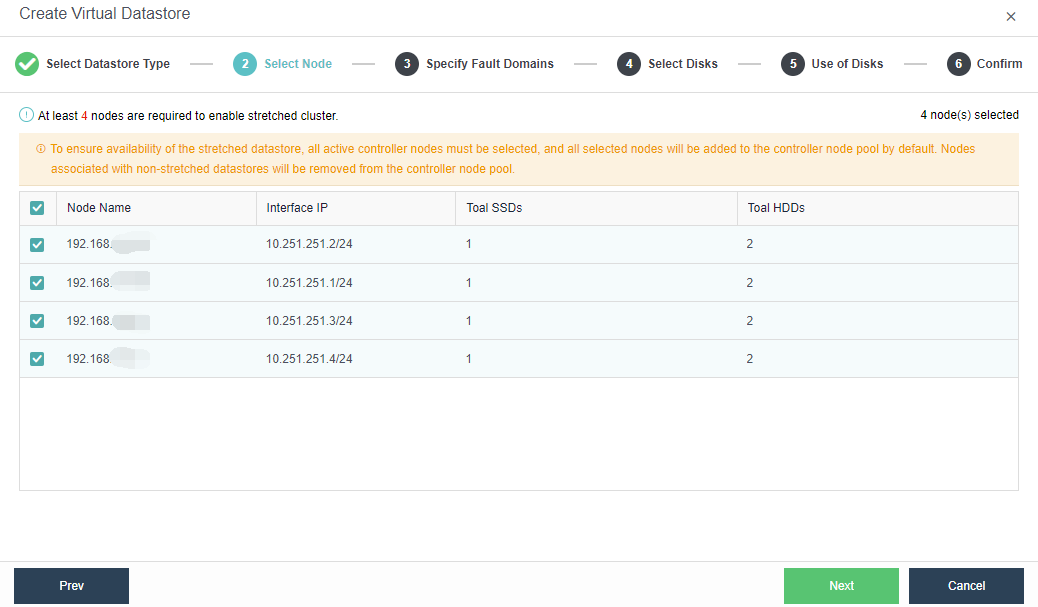Click the Confirm step label
The height and width of the screenshot is (607, 1038).
point(999,63)
